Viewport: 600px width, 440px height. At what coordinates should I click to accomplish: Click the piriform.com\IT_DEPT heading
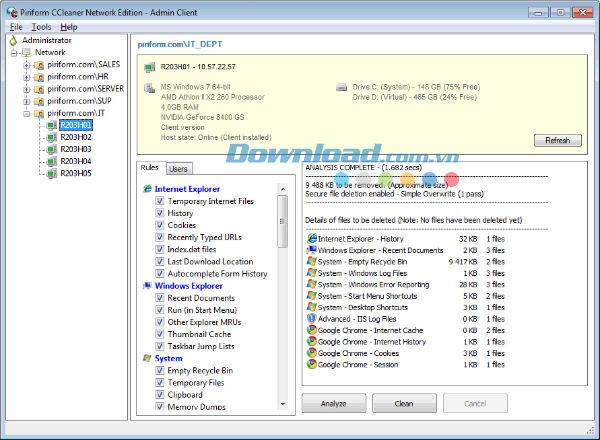pyautogui.click(x=180, y=44)
